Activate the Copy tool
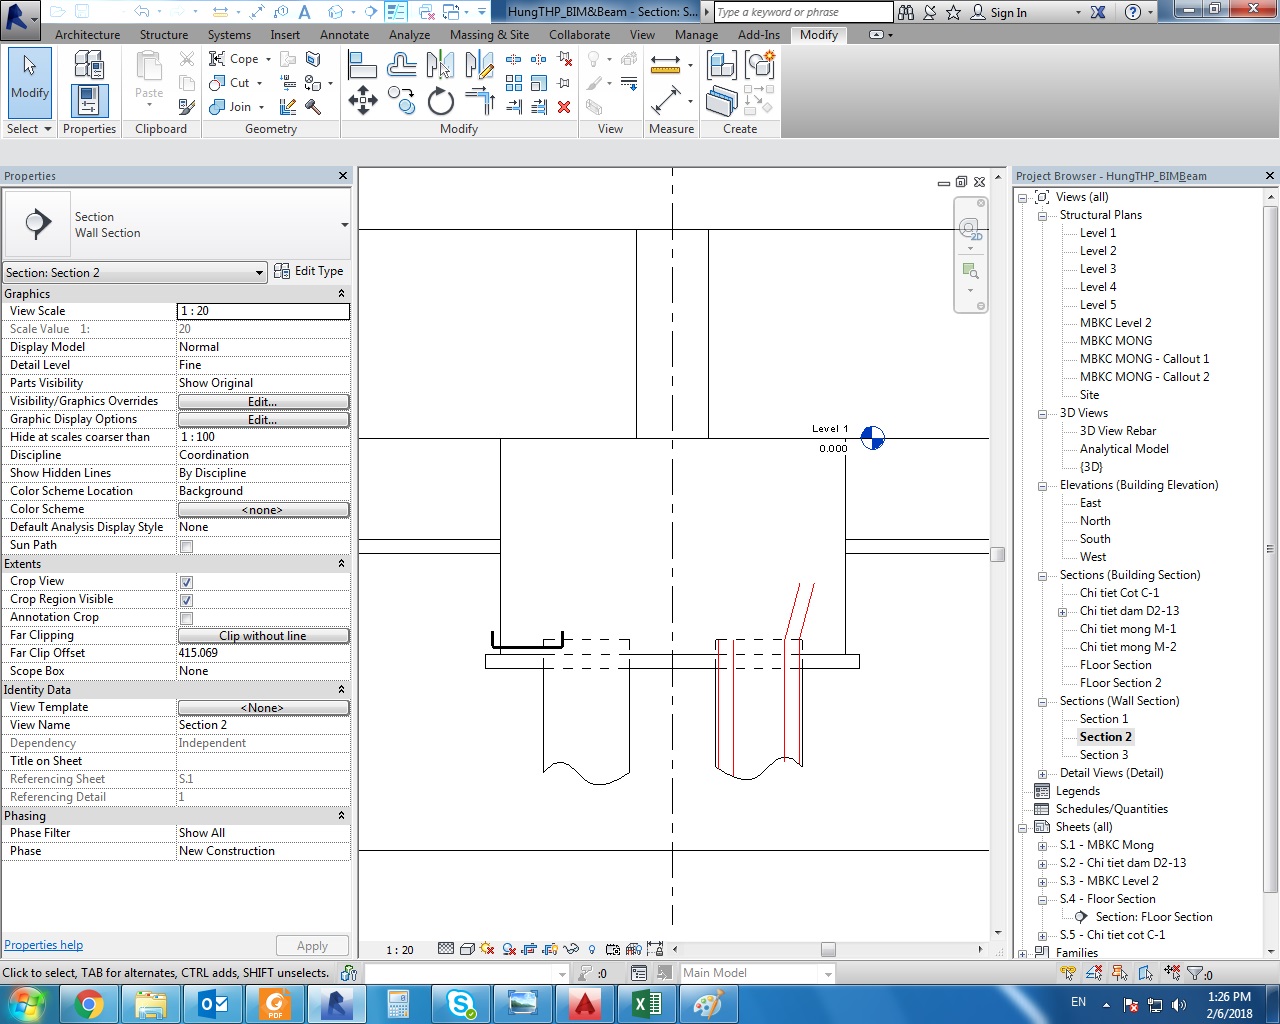 402,100
